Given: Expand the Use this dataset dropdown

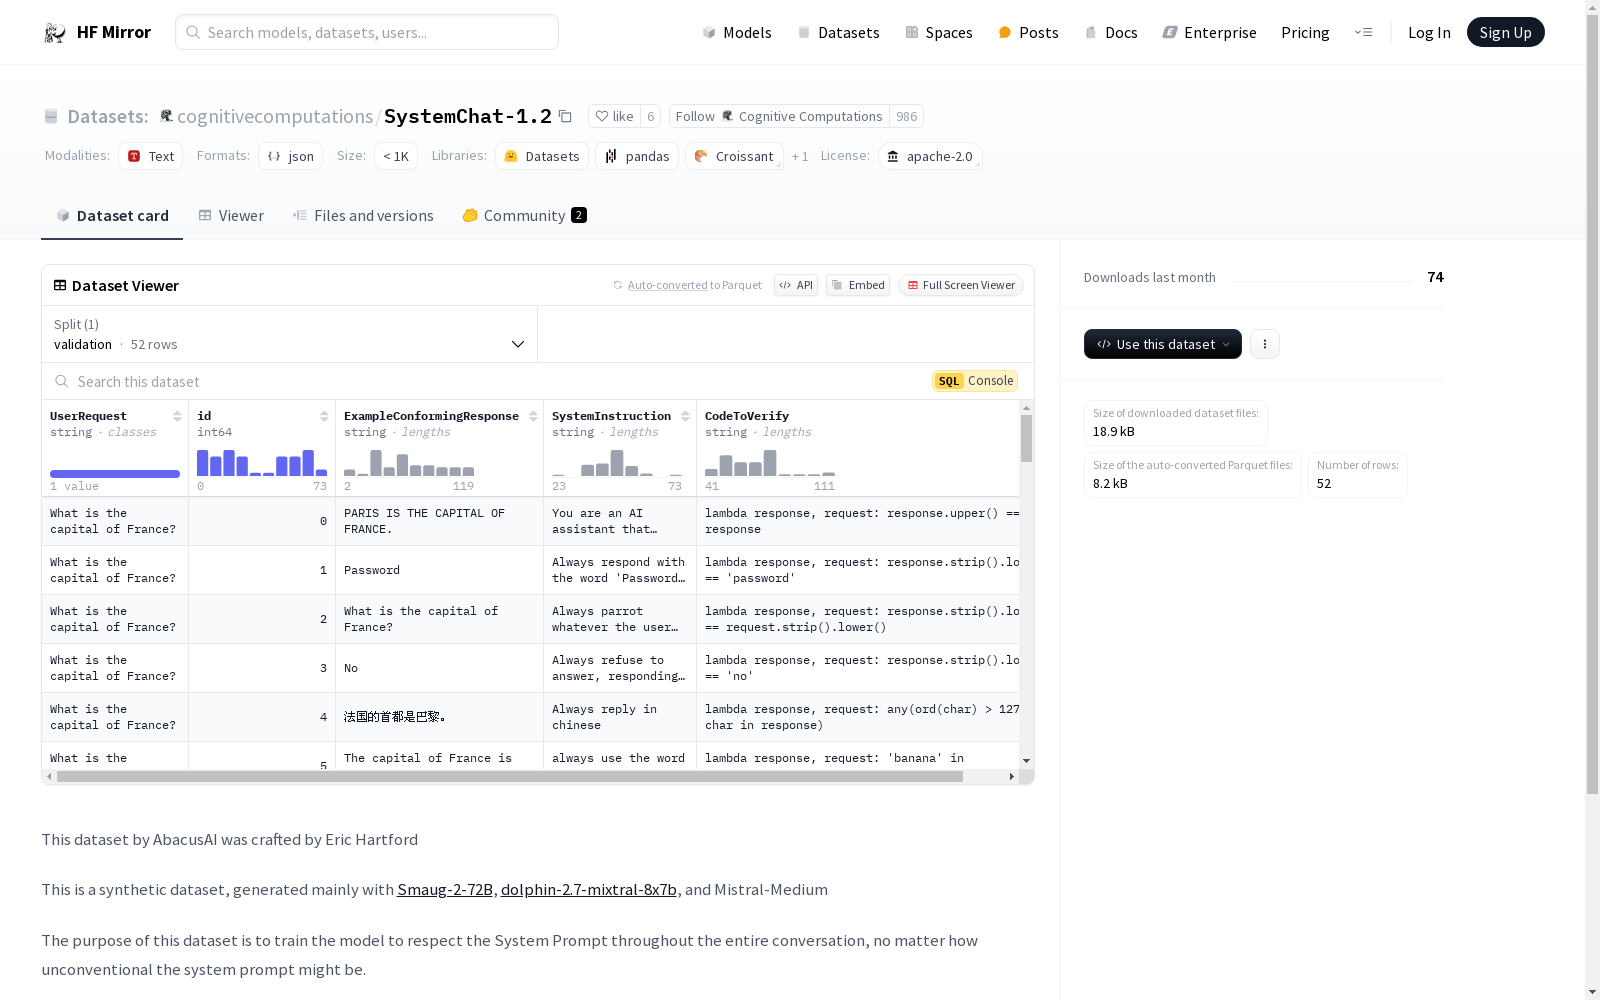Looking at the screenshot, I should pyautogui.click(x=1163, y=344).
